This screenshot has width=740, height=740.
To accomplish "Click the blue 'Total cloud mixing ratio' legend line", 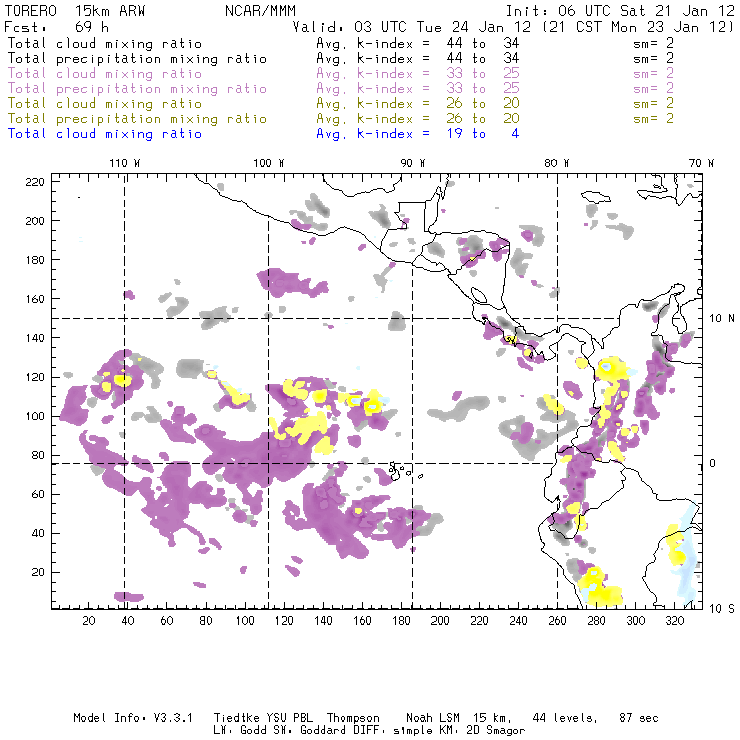I will 105,134.
